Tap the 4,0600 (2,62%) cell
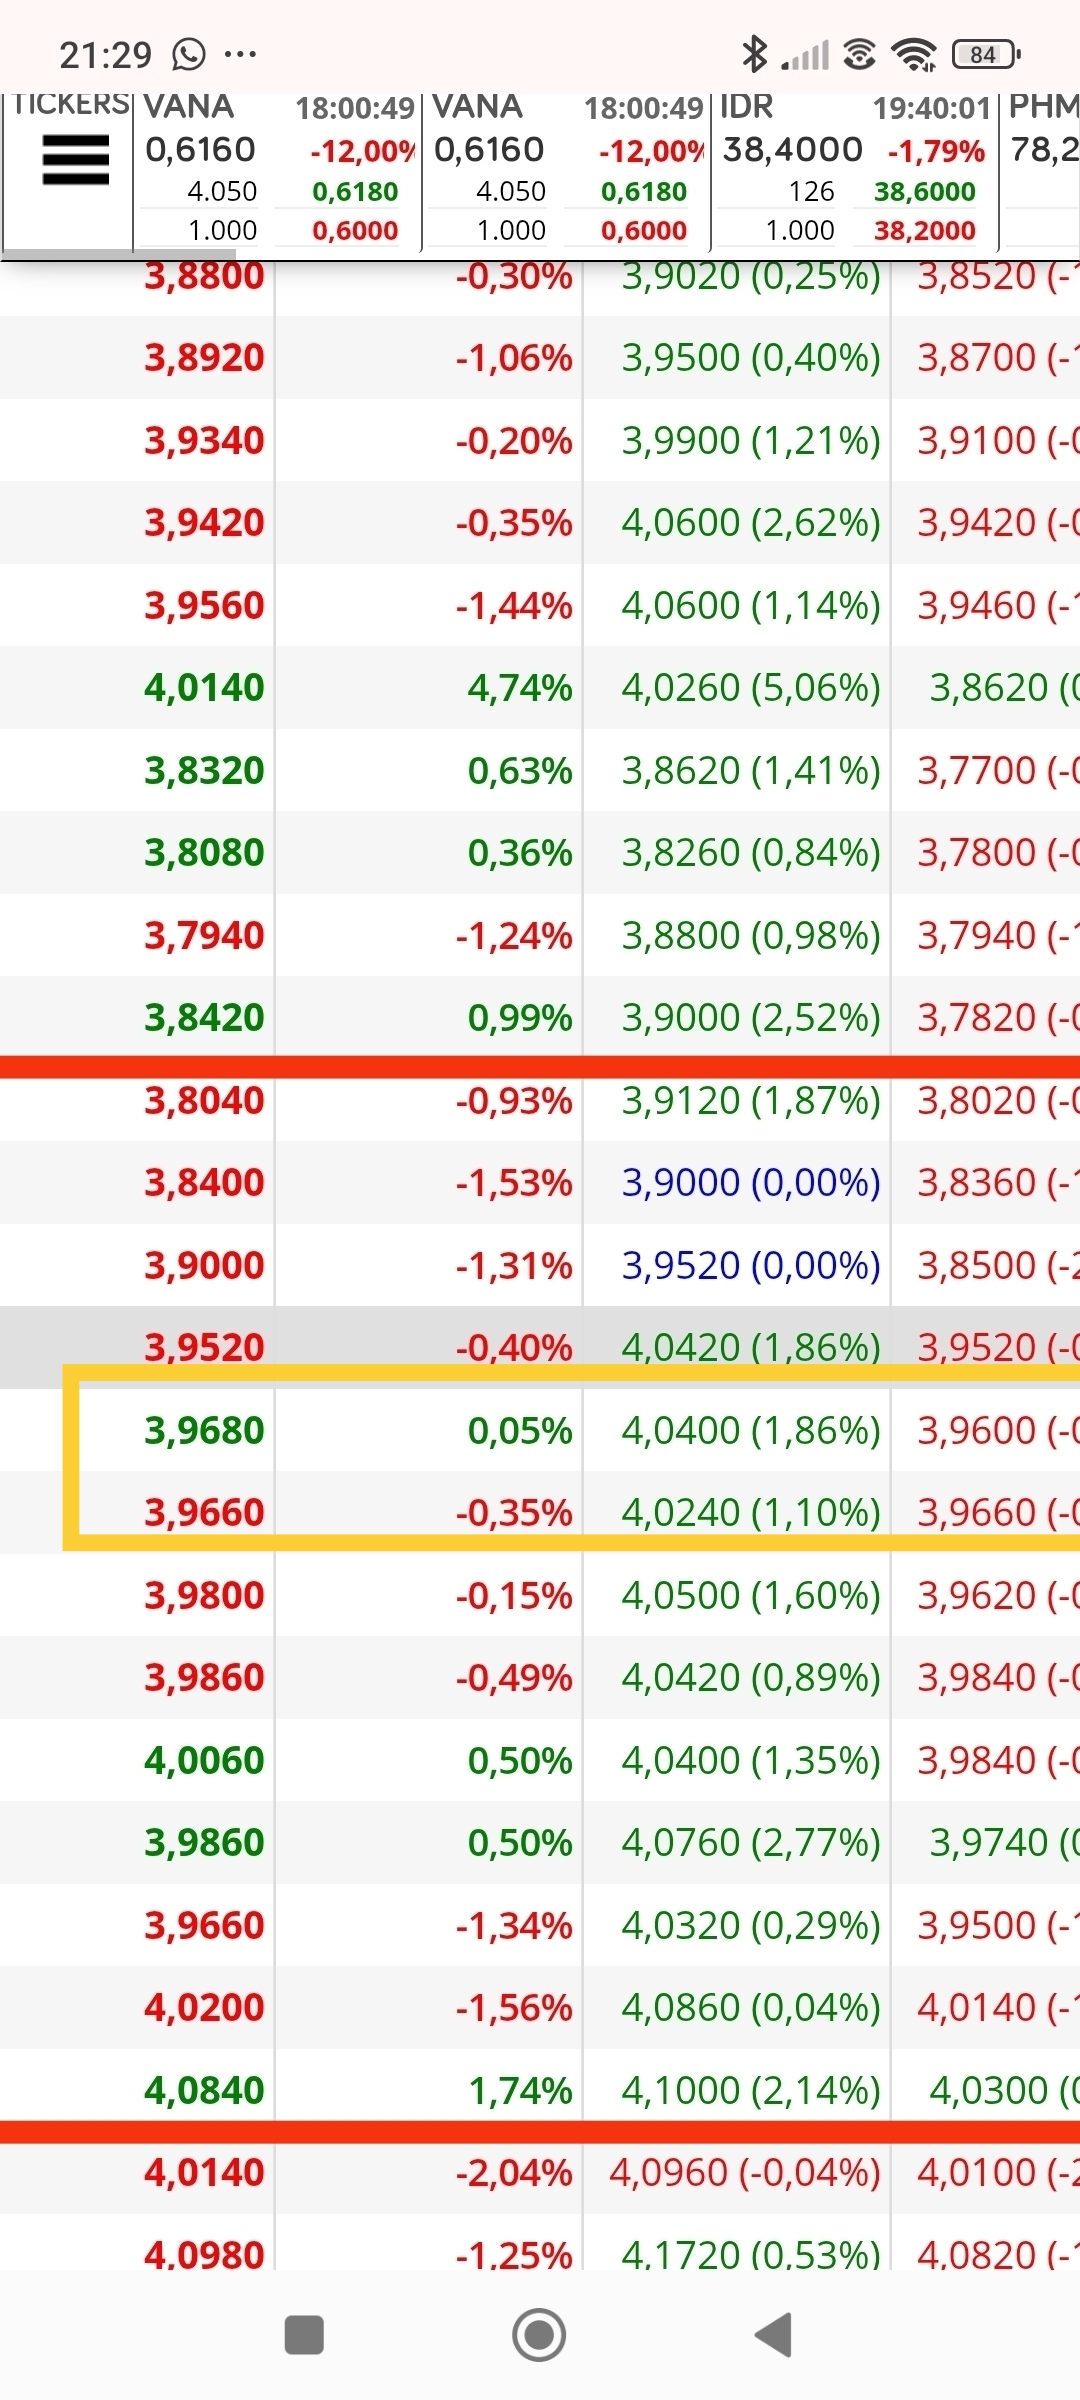This screenshot has height=2400, width=1080. 751,523
